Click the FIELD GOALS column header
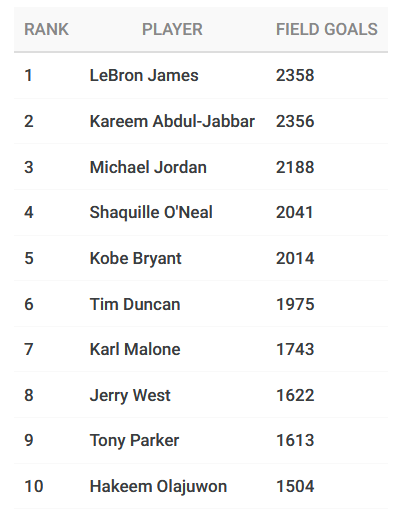Image resolution: width=410 pixels, height=516 pixels. pyautogui.click(x=327, y=29)
